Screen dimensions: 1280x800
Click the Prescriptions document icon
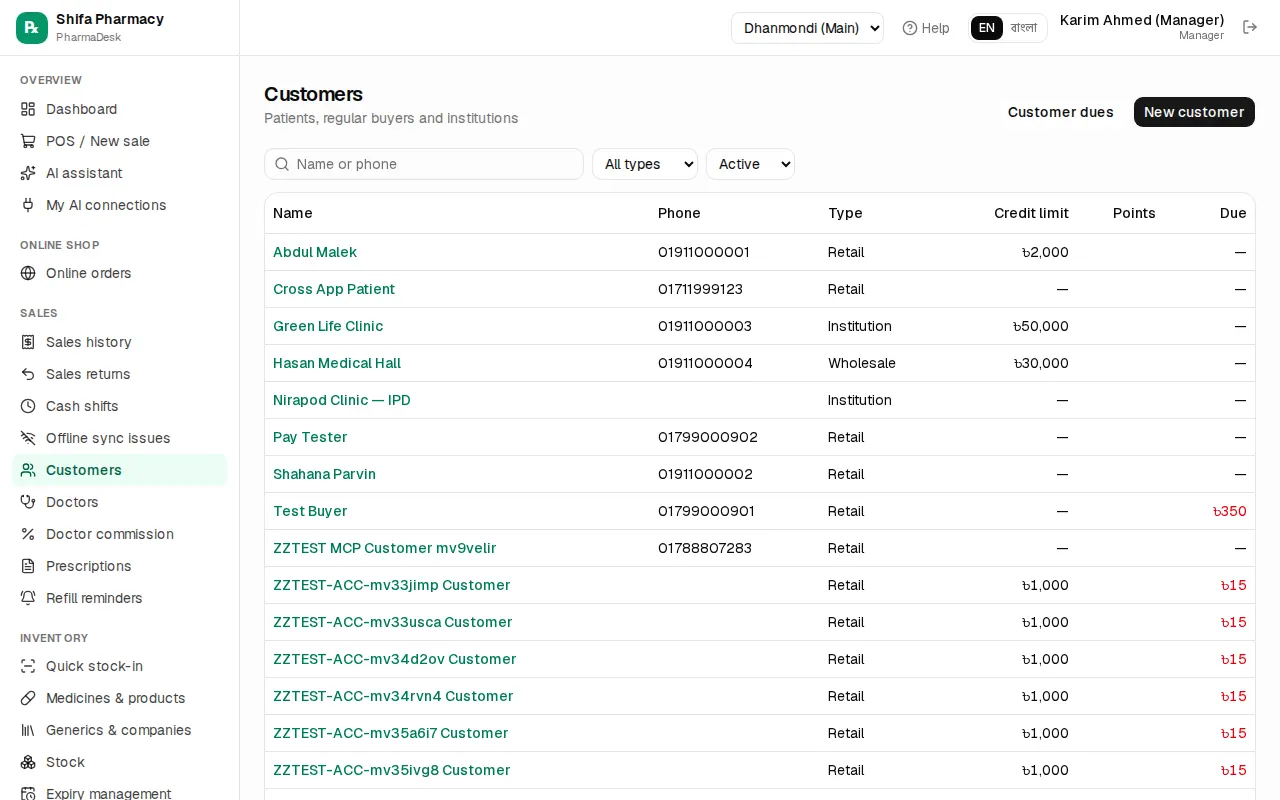28,566
